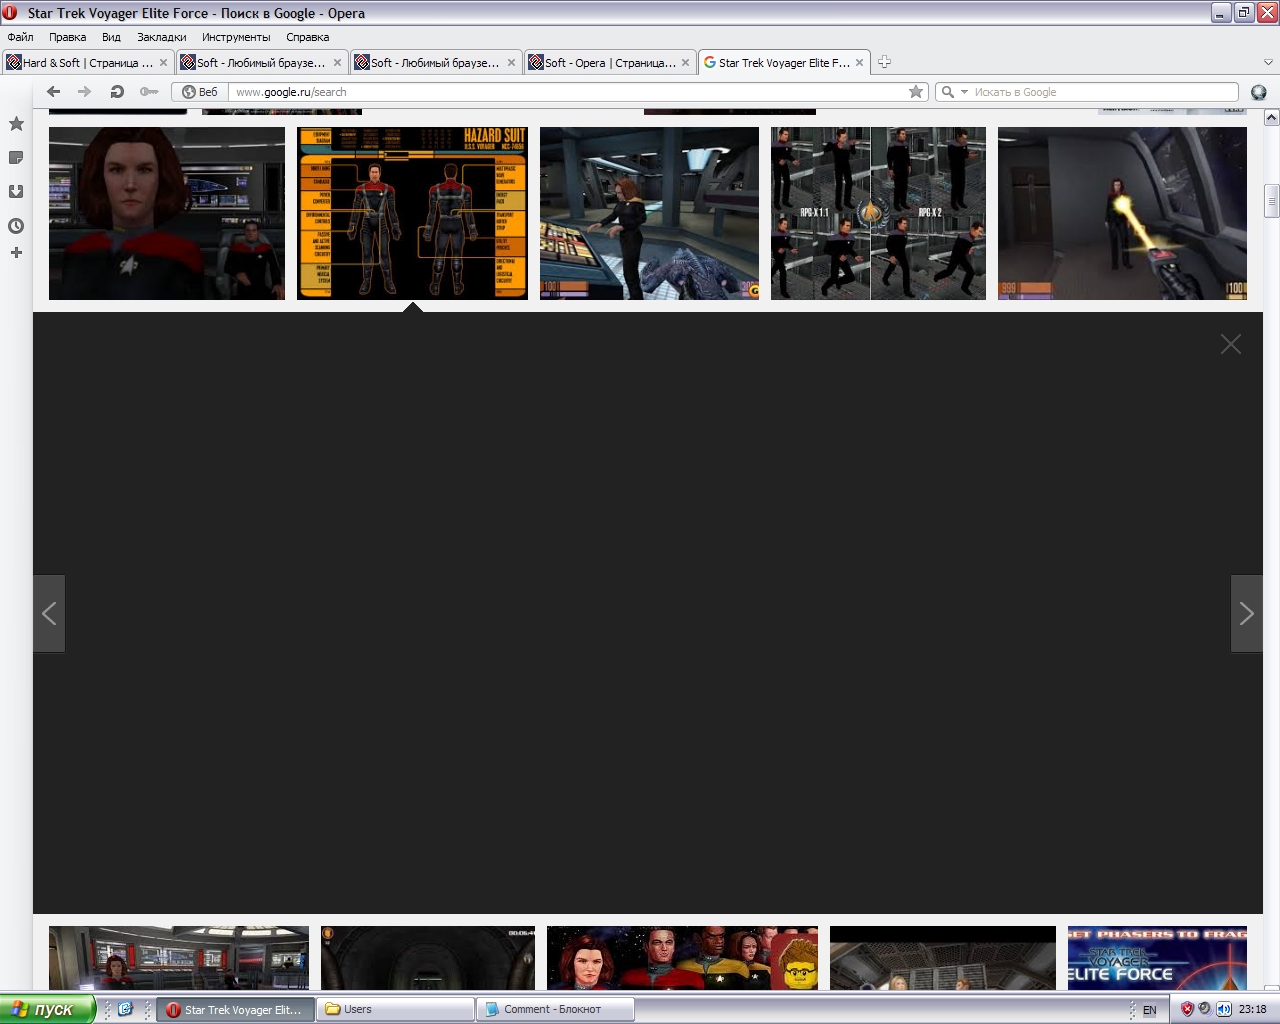Click the page vertical scrollbar thumb
This screenshot has width=1280, height=1024.
[x=1272, y=201]
